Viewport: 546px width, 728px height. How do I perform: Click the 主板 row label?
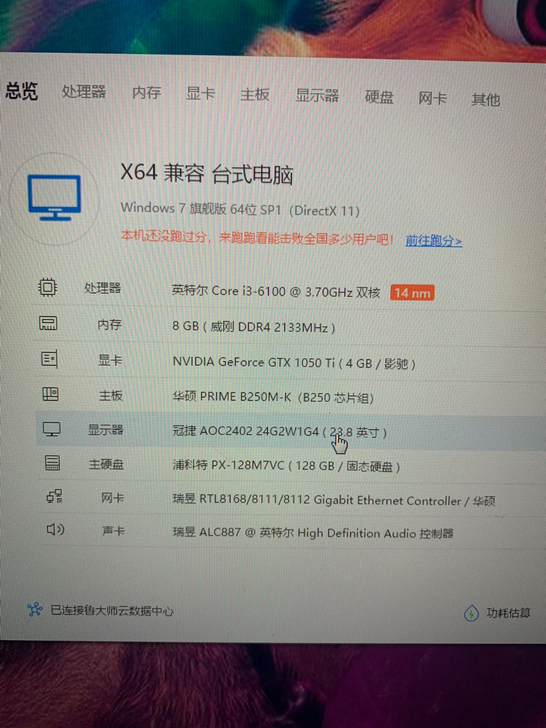click(110, 395)
